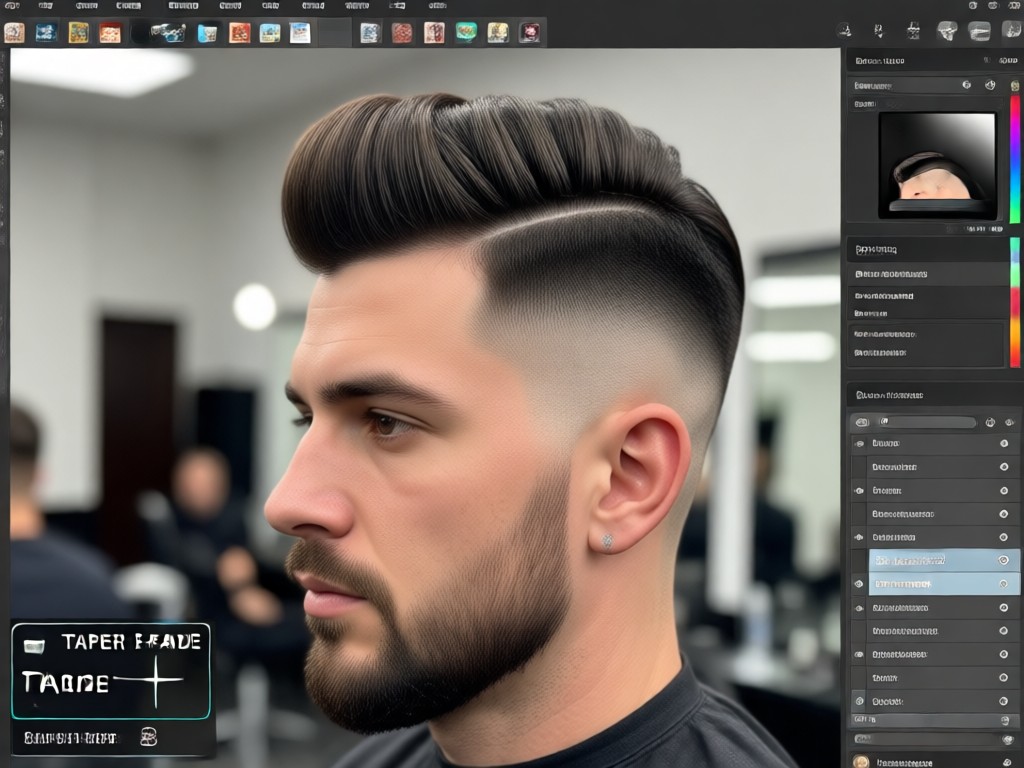The width and height of the screenshot is (1024, 768).
Task: Open the dark maroon icon ending the toolbar
Action: 530,33
